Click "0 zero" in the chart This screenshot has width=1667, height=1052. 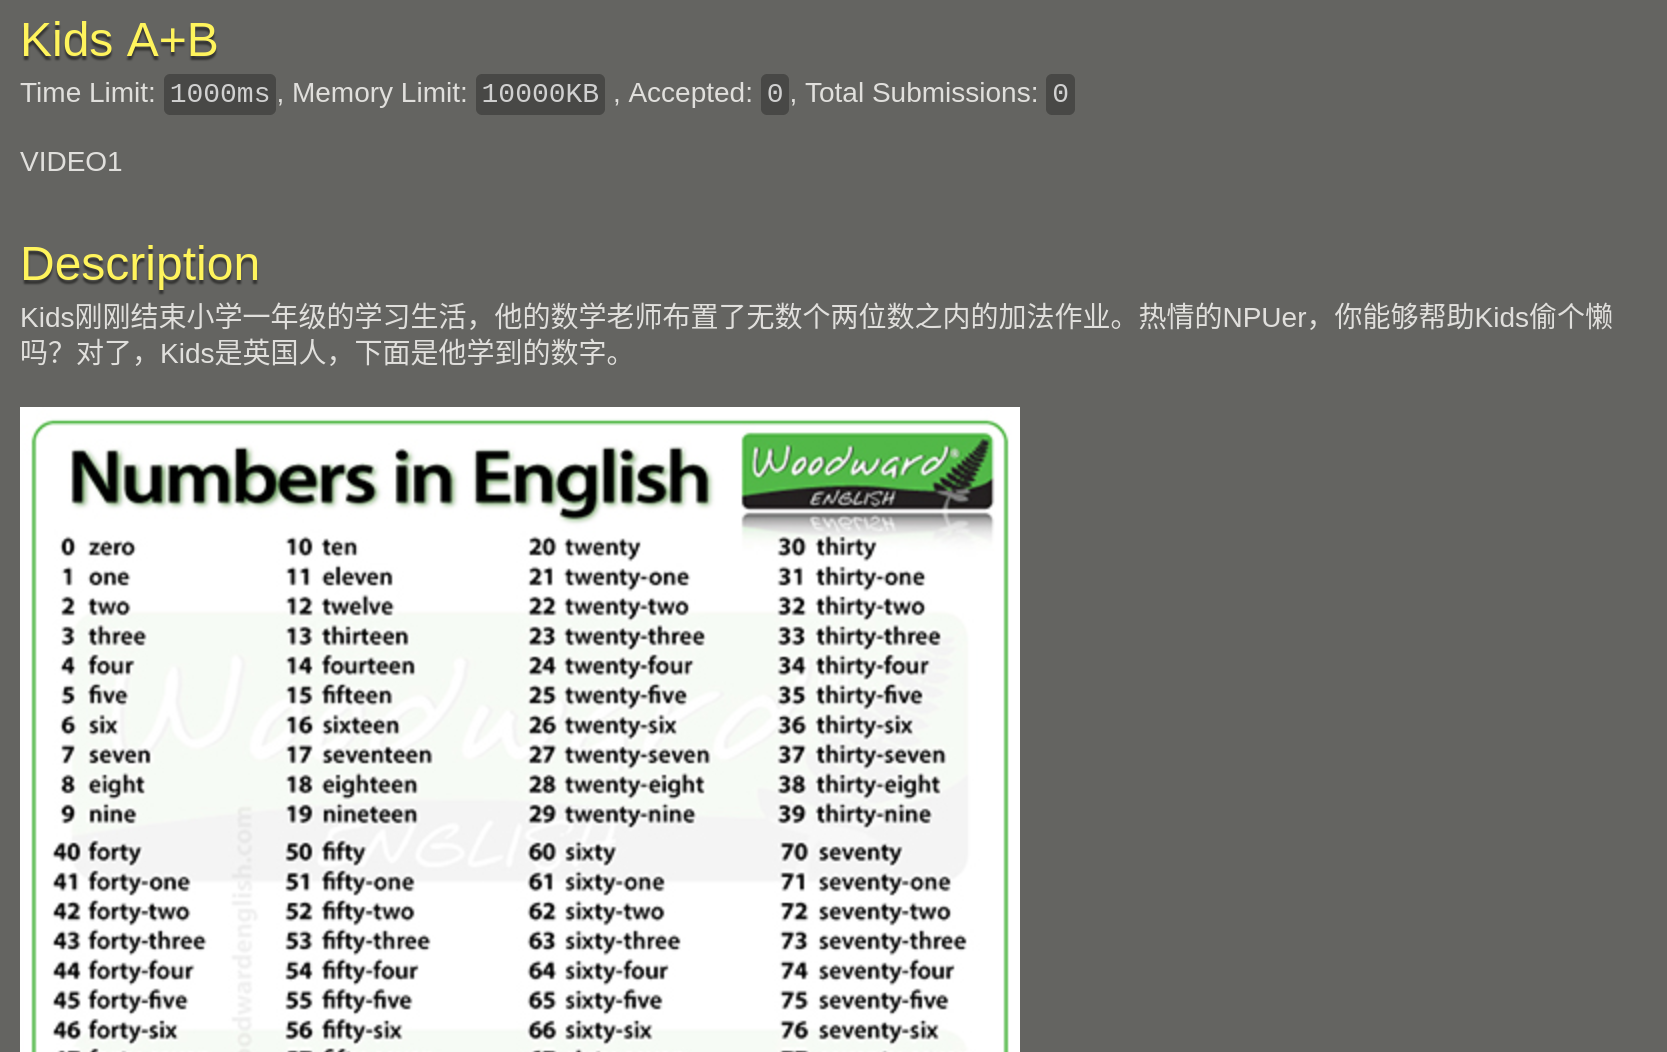tap(97, 547)
